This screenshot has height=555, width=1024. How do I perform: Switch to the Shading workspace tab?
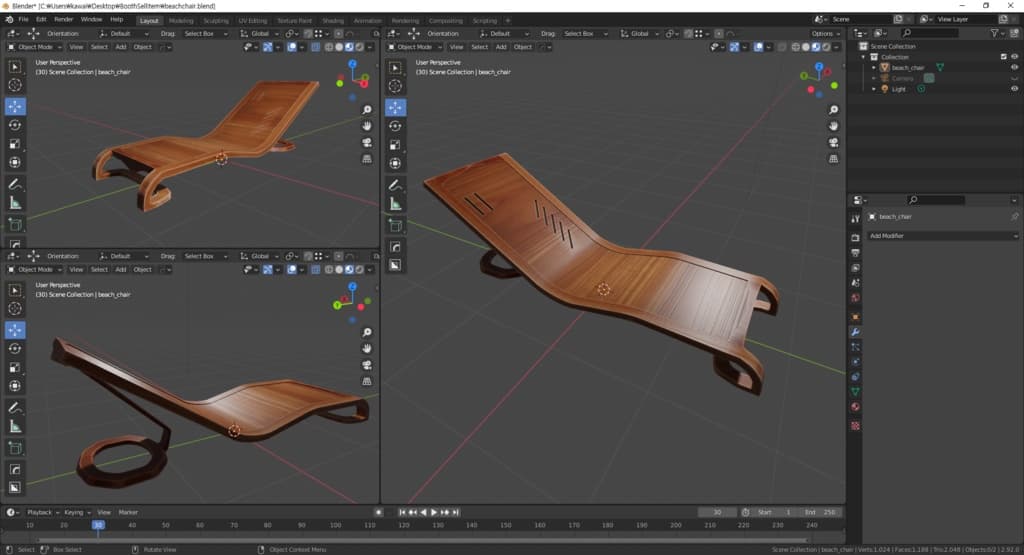(332, 20)
